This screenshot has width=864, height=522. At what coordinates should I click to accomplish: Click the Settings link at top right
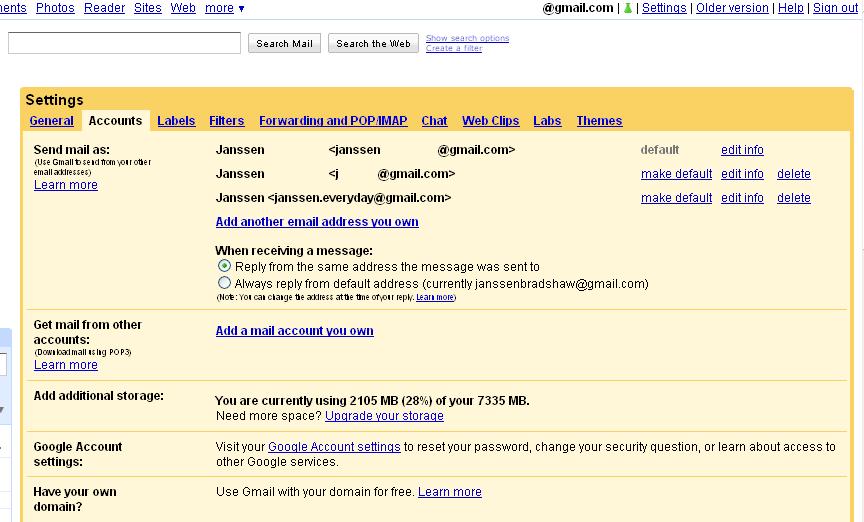pyautogui.click(x=664, y=8)
